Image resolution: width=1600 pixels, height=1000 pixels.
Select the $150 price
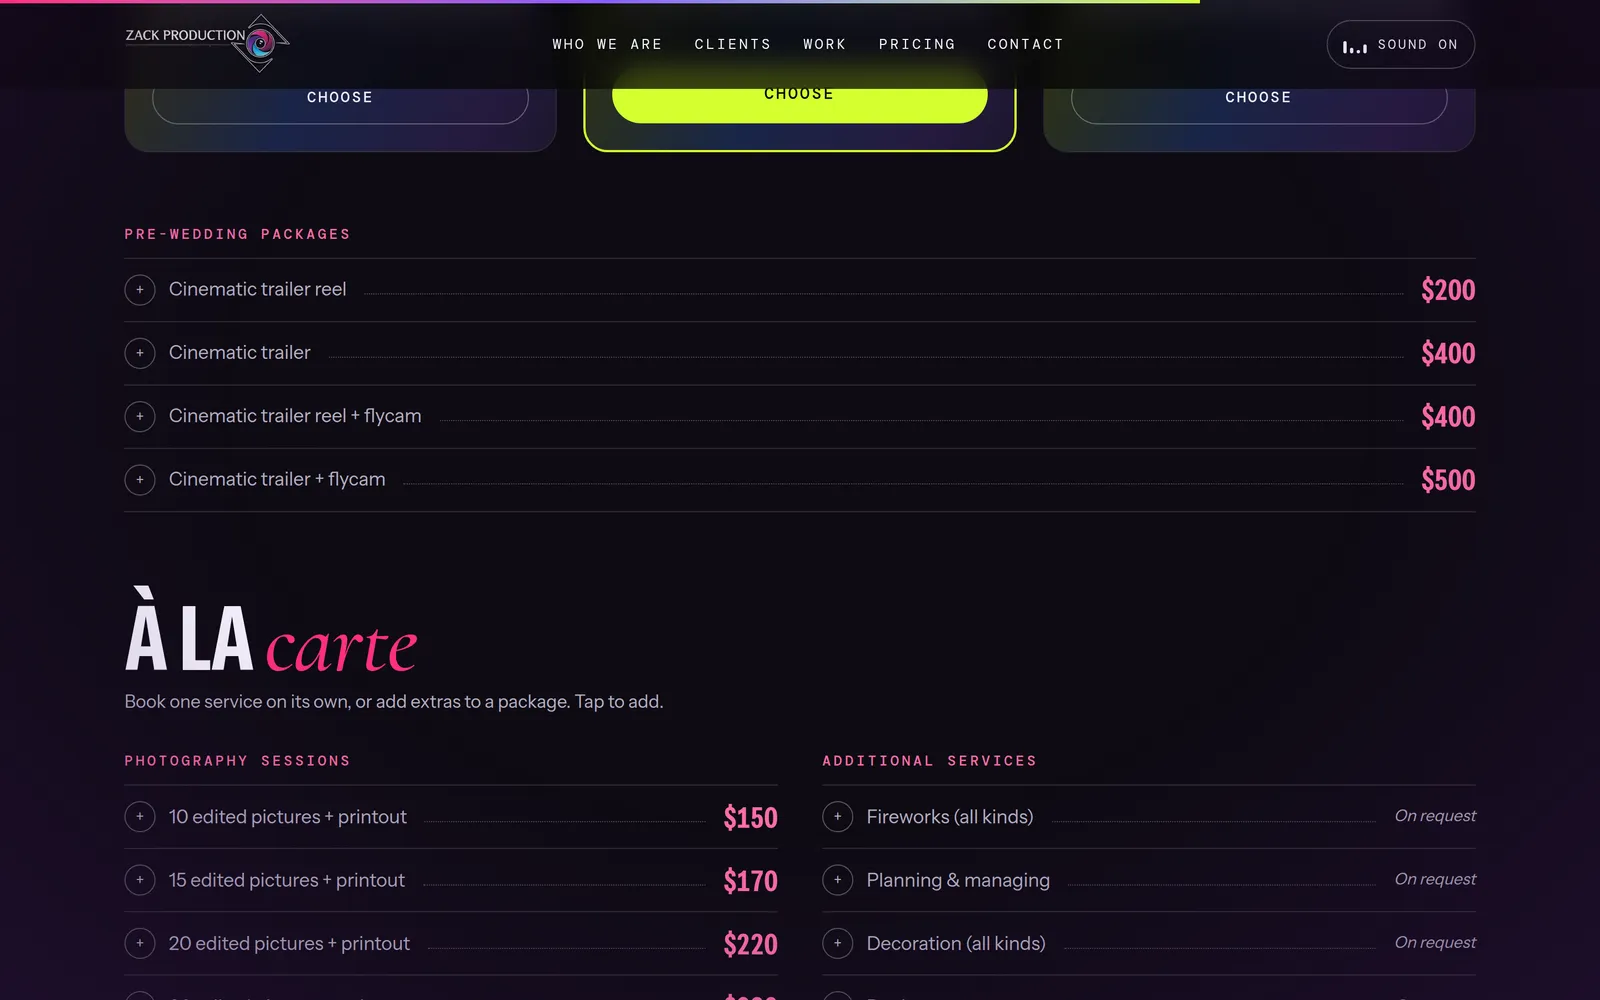pos(750,818)
